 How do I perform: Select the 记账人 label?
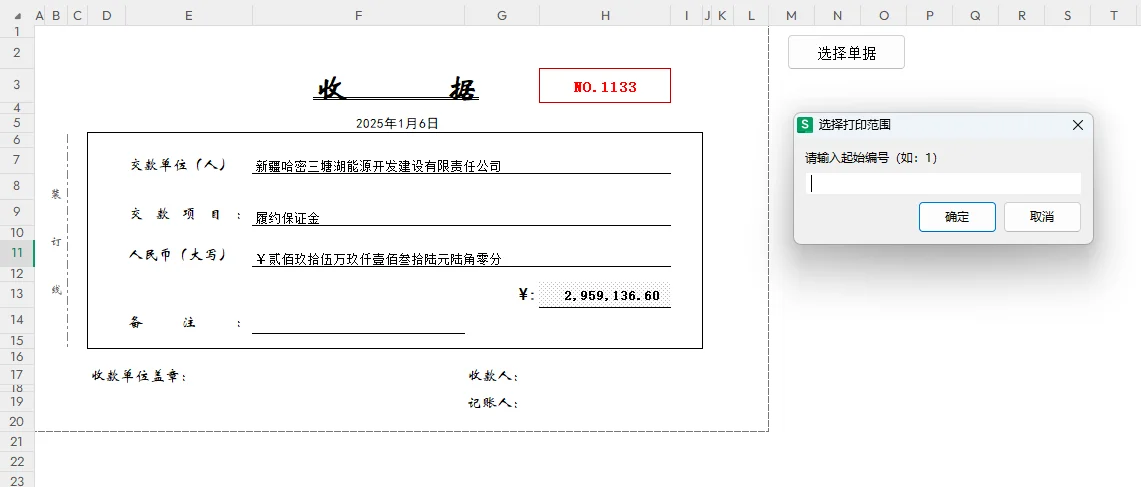(x=493, y=403)
